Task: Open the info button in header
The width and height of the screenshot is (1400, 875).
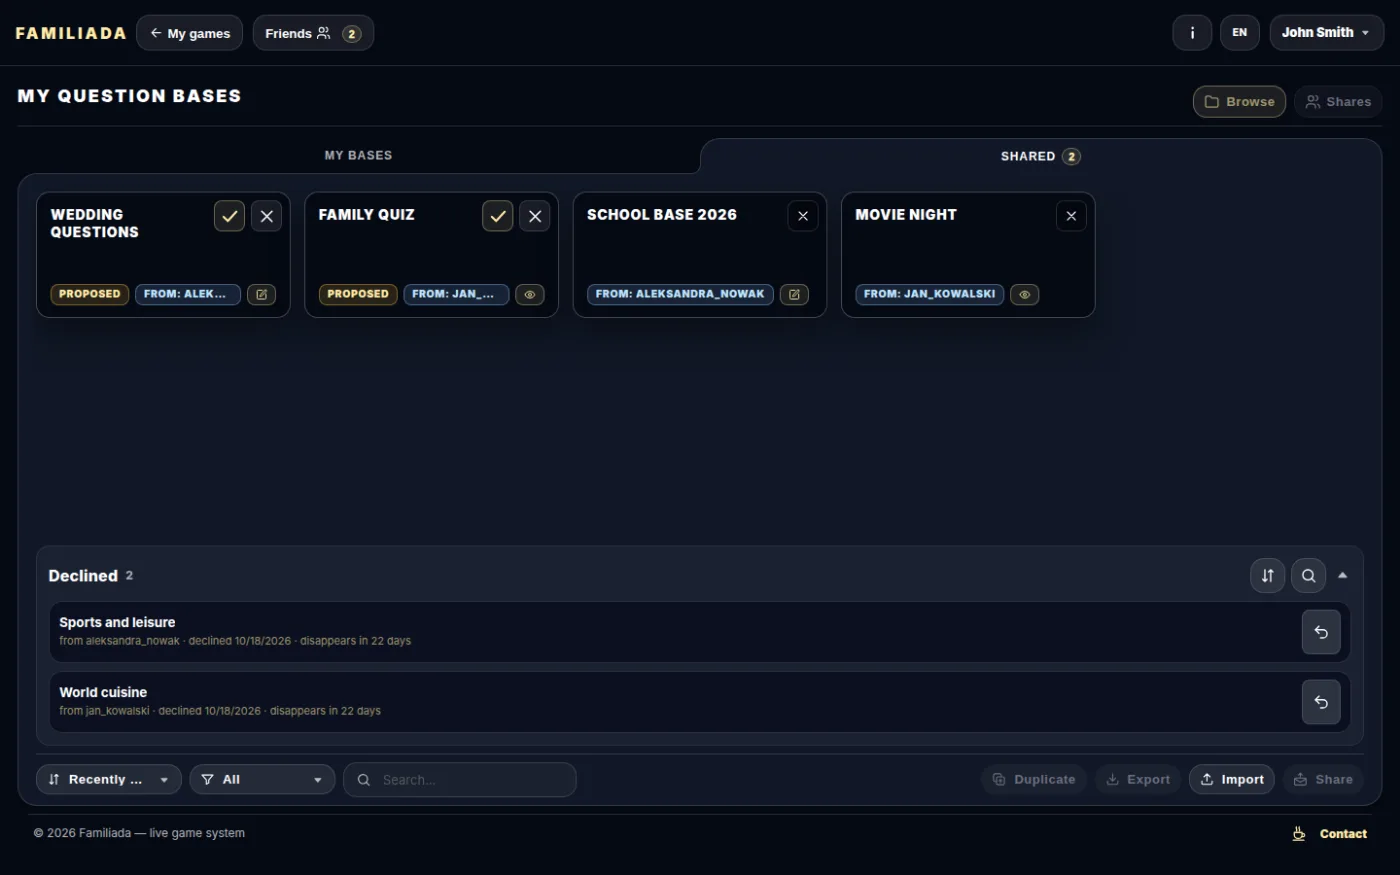Action: coord(1192,33)
